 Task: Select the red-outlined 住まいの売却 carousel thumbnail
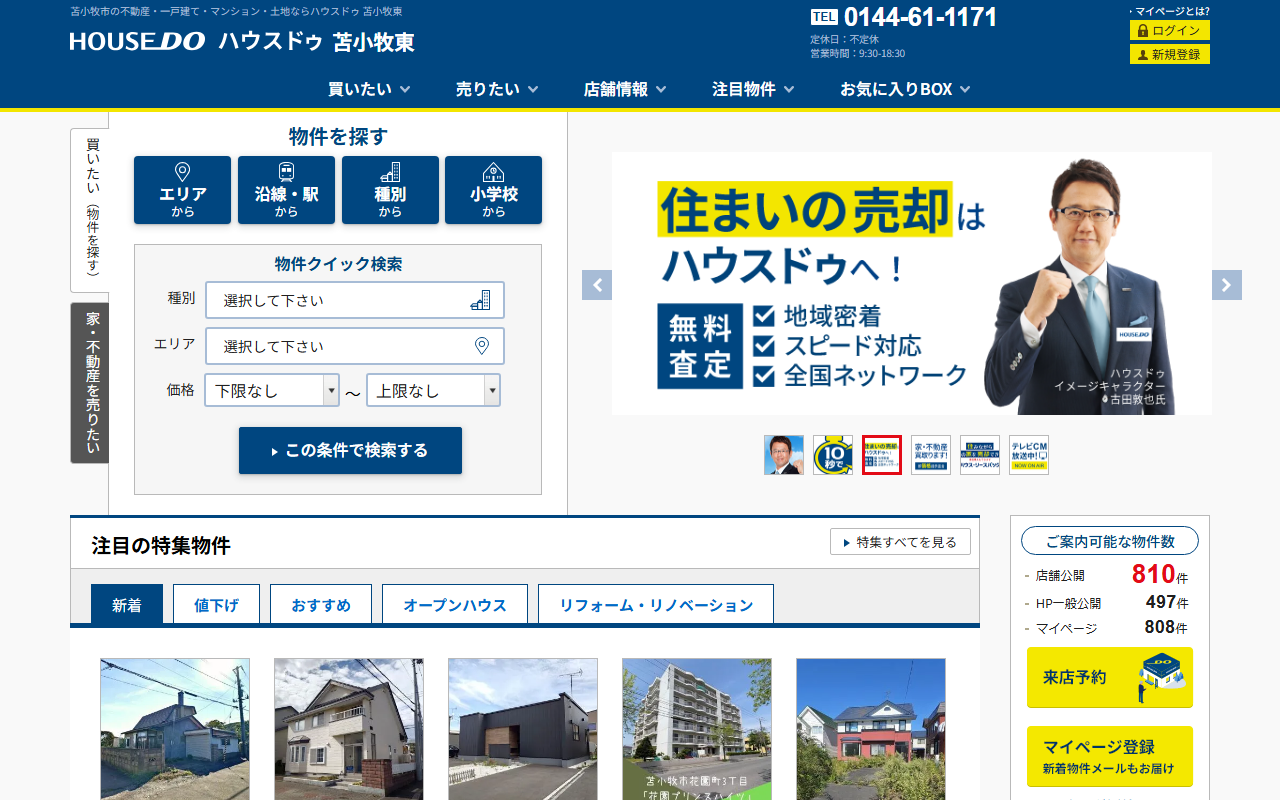(882, 455)
